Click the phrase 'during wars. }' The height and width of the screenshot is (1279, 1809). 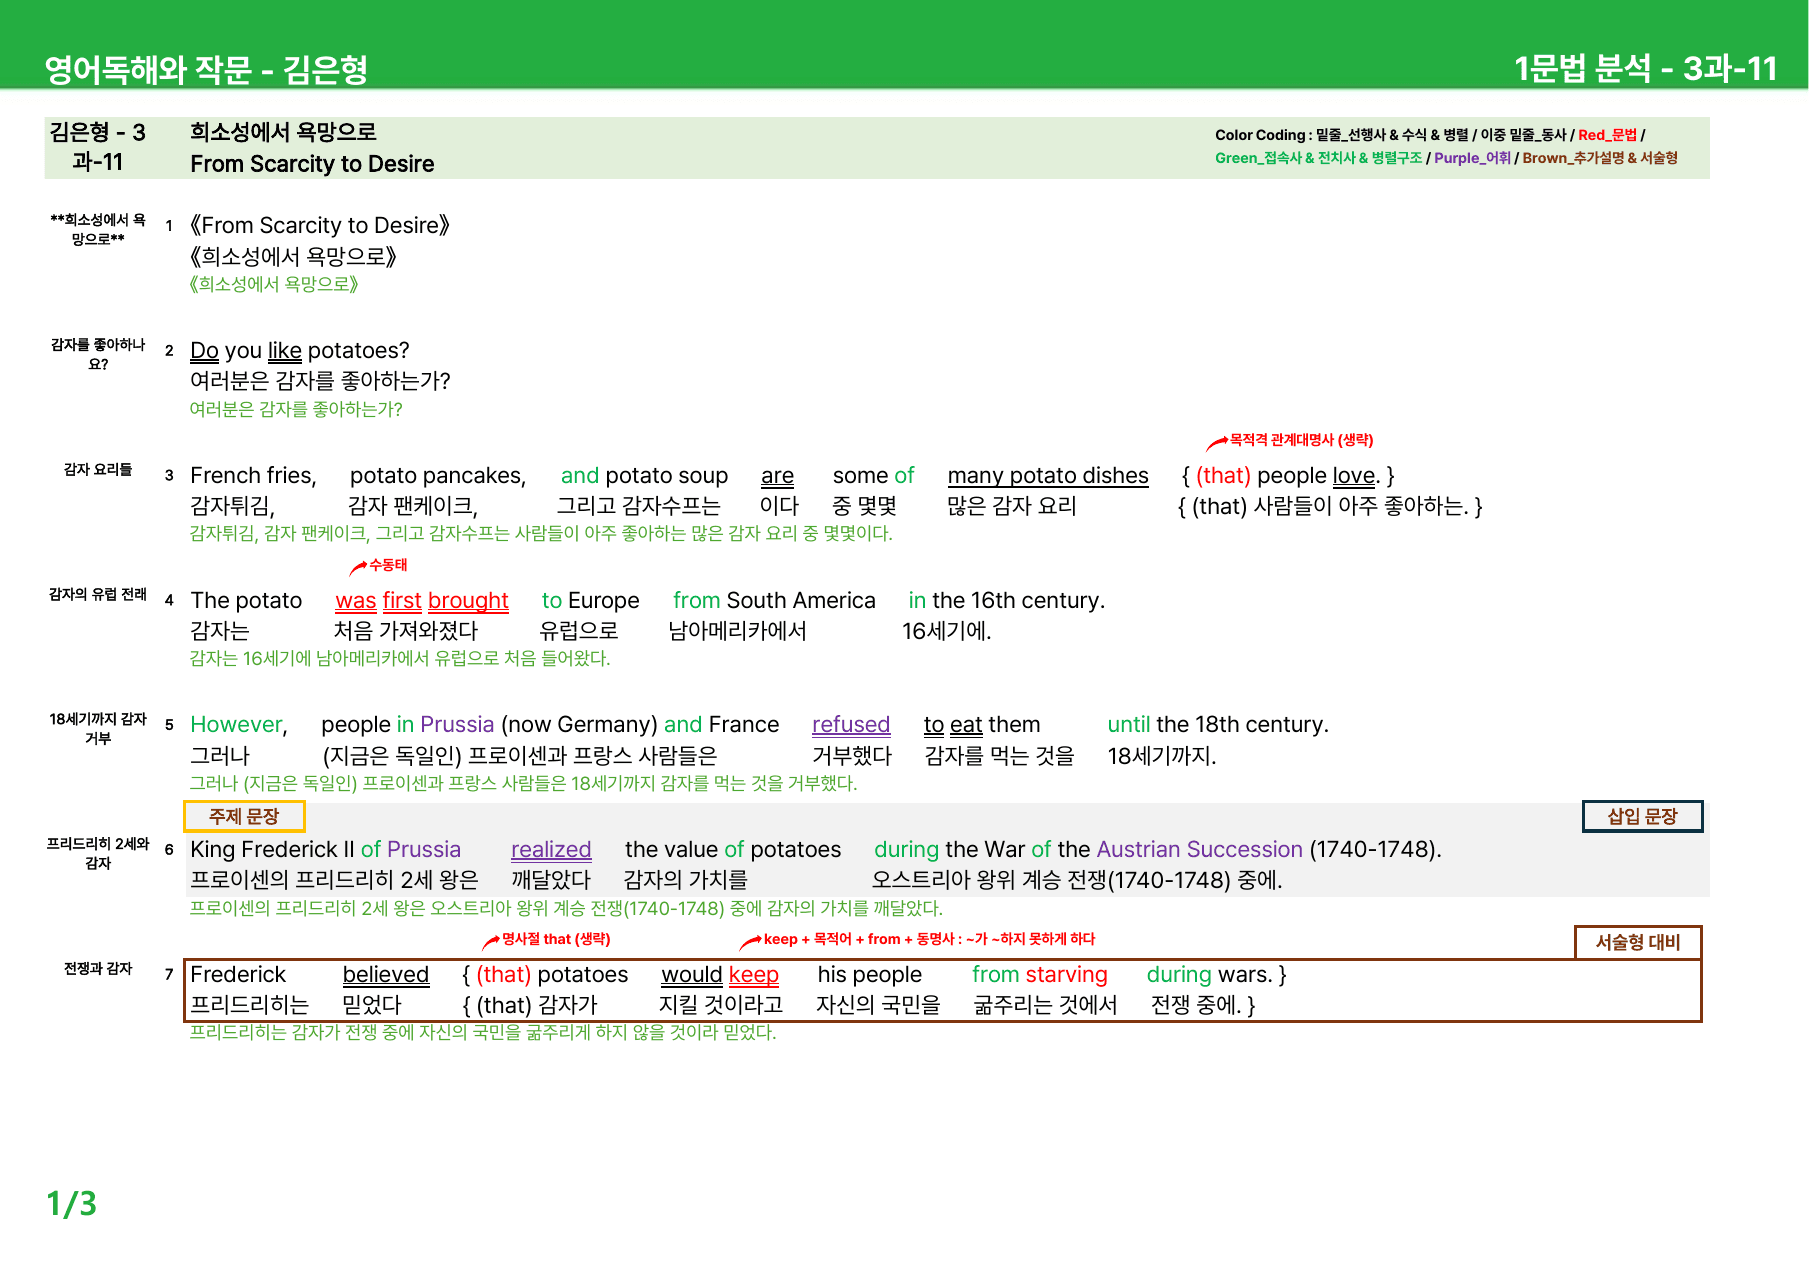(x=1217, y=974)
